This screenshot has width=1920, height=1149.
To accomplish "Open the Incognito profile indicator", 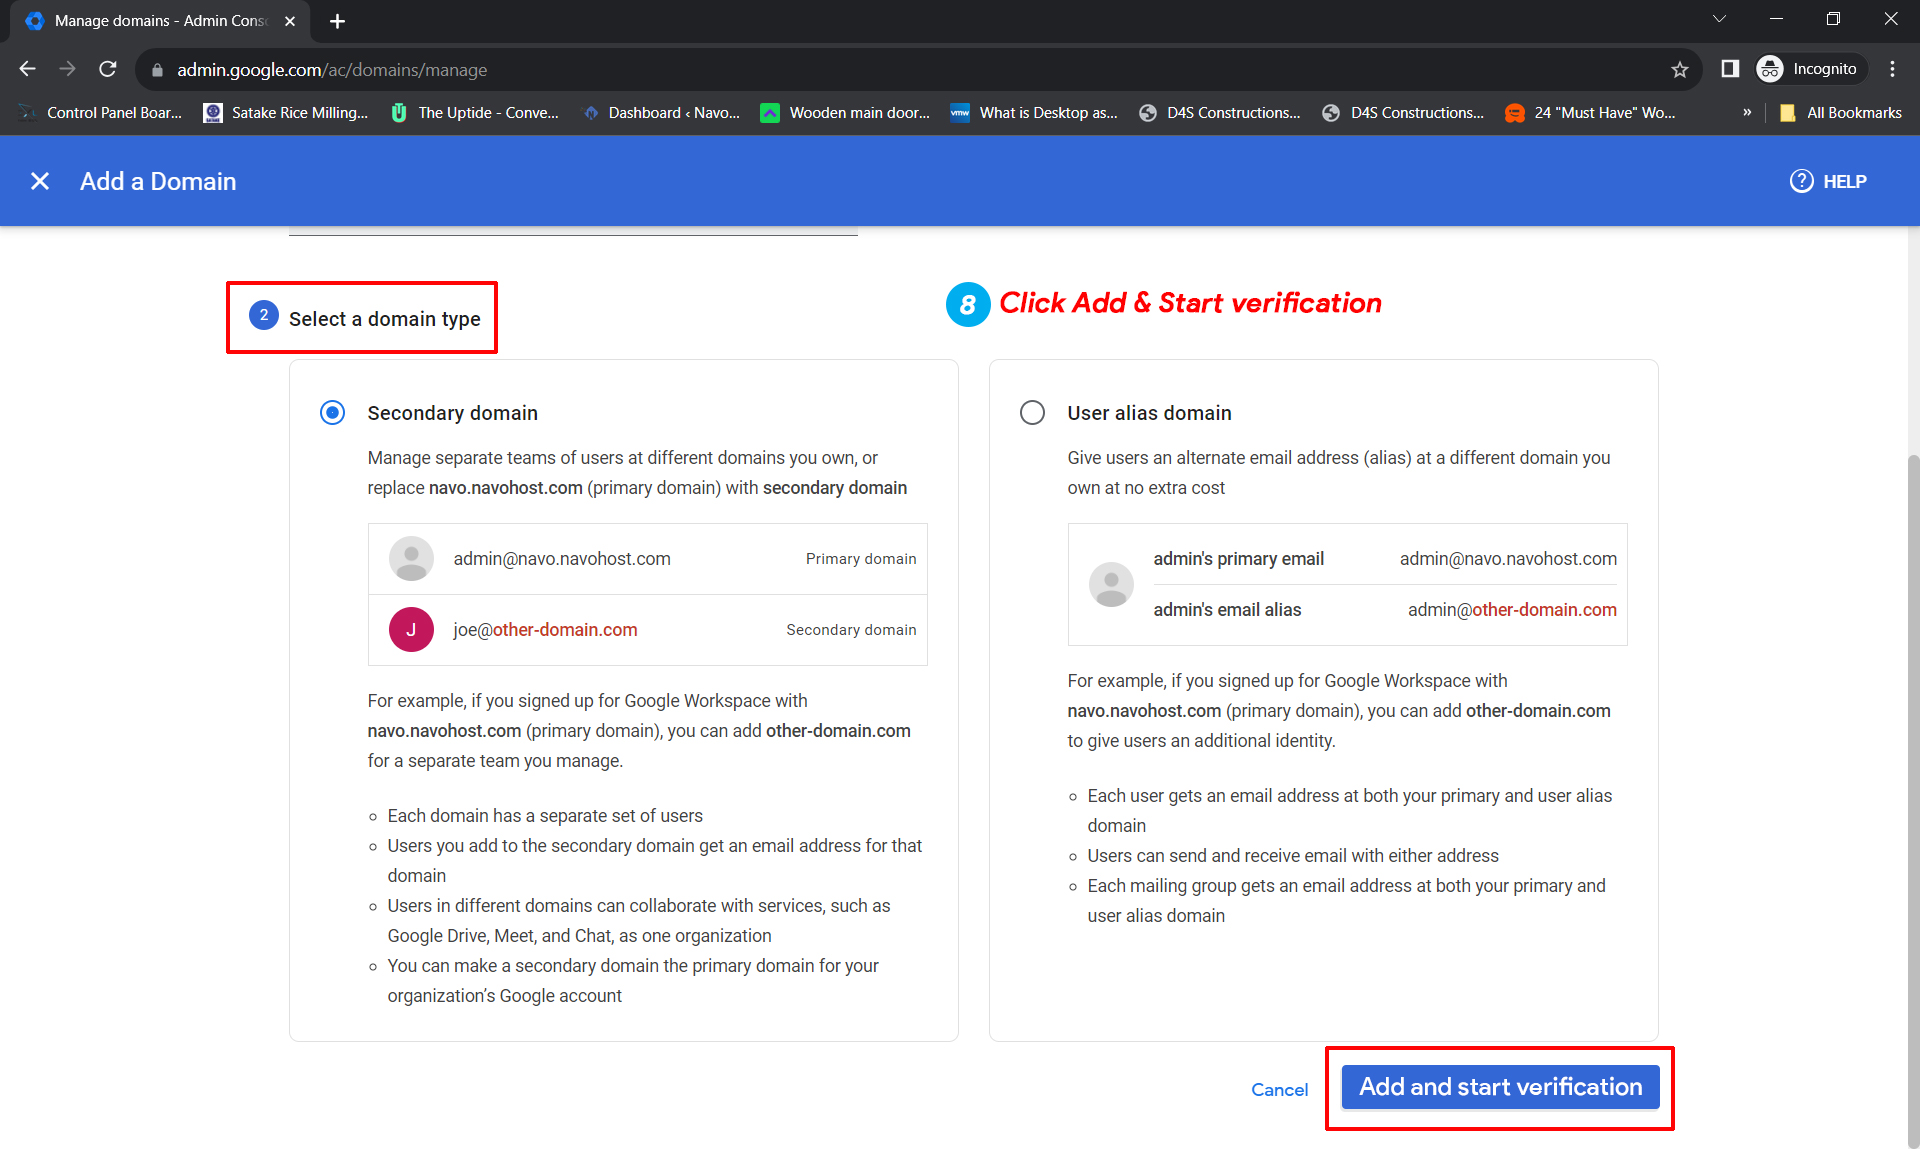I will [1810, 69].
